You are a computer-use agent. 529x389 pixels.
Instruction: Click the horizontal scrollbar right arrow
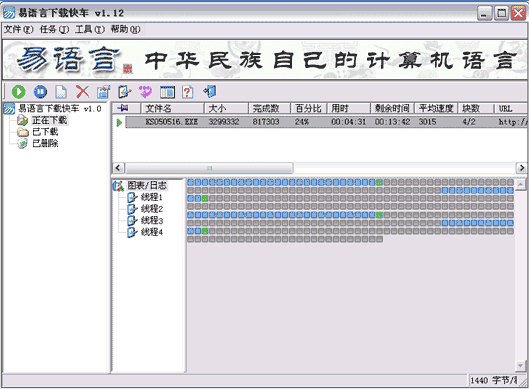(522, 167)
